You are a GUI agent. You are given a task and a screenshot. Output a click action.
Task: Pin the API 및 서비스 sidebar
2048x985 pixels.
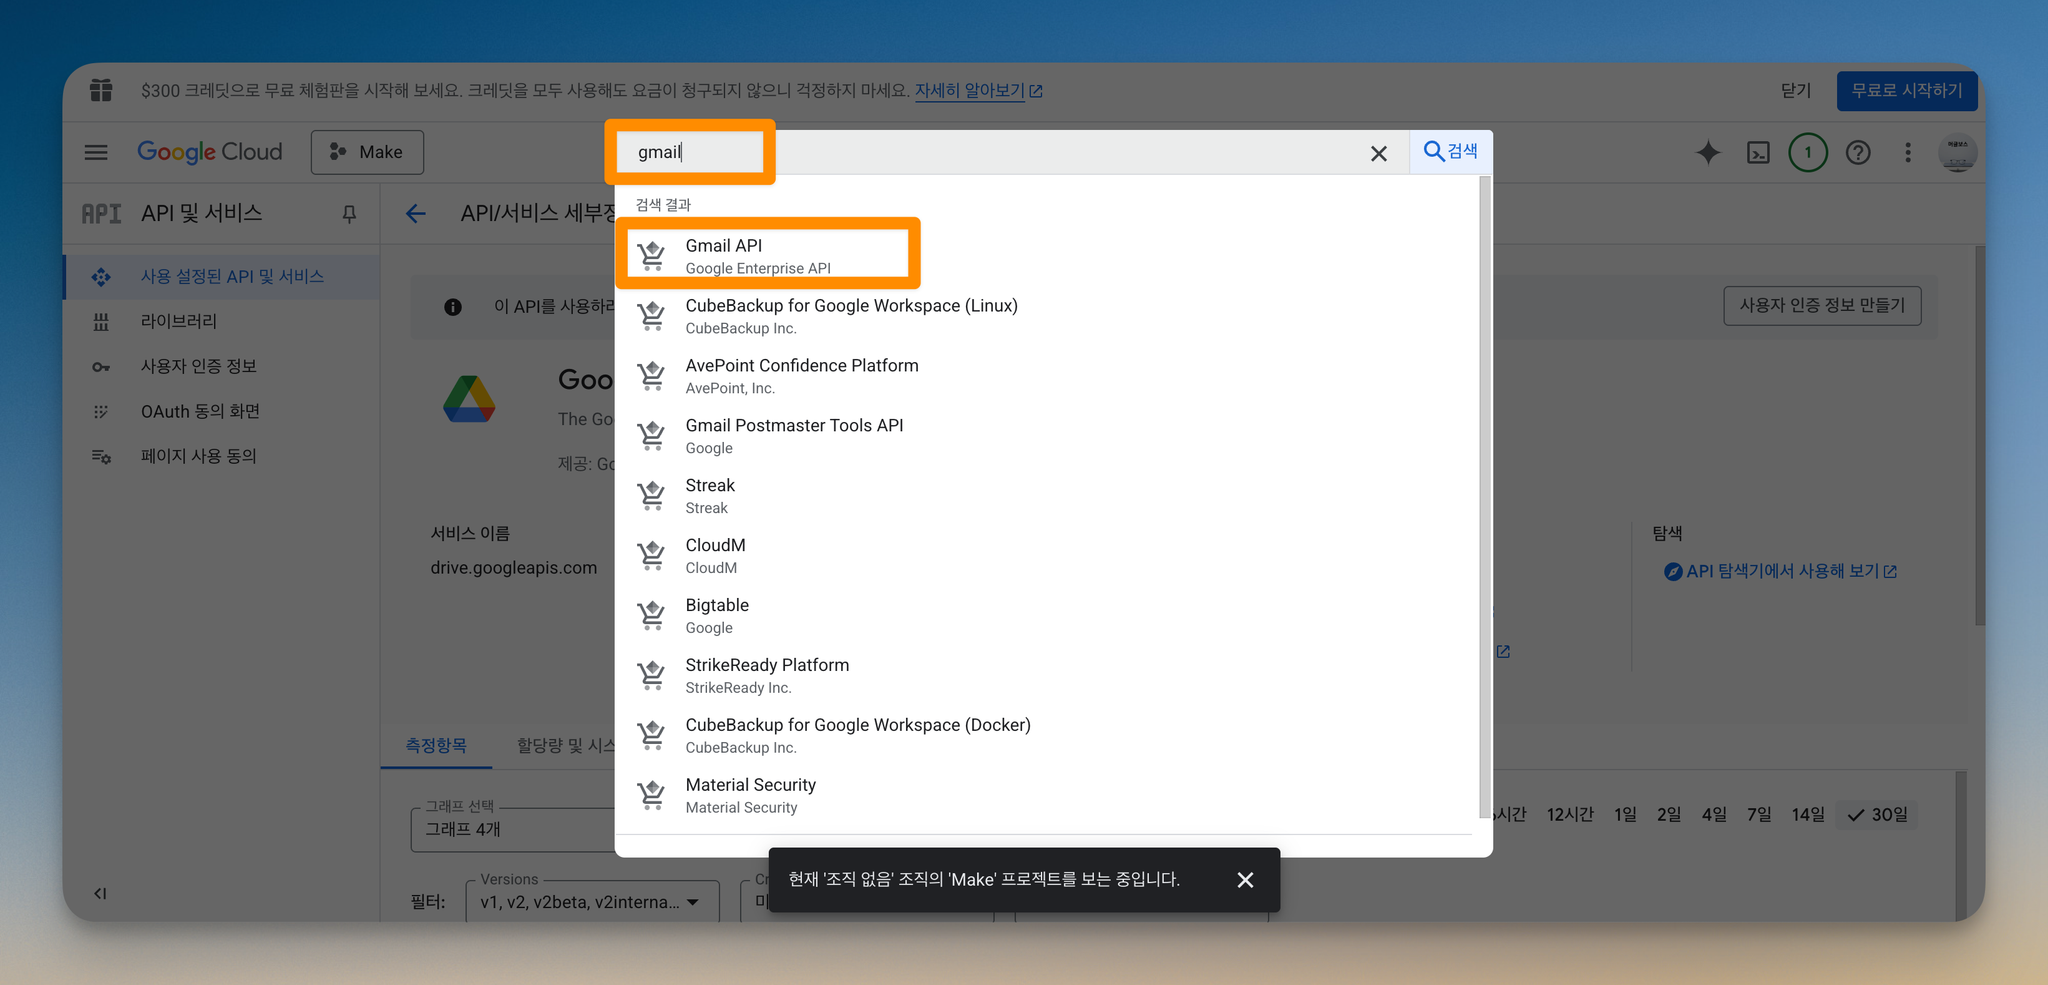point(349,214)
